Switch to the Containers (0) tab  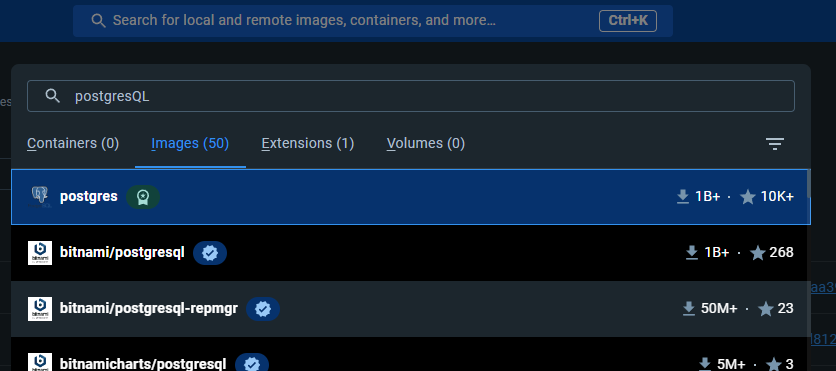(x=73, y=143)
